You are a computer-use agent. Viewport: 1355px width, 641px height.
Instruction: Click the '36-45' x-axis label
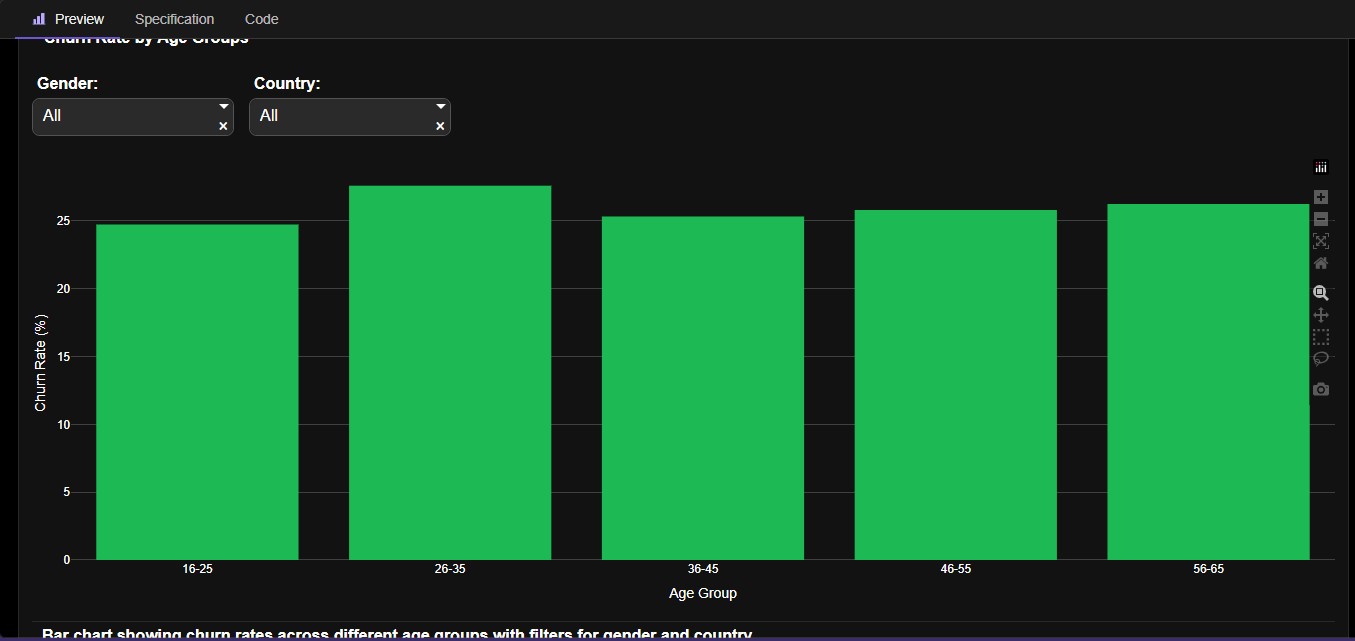point(703,569)
